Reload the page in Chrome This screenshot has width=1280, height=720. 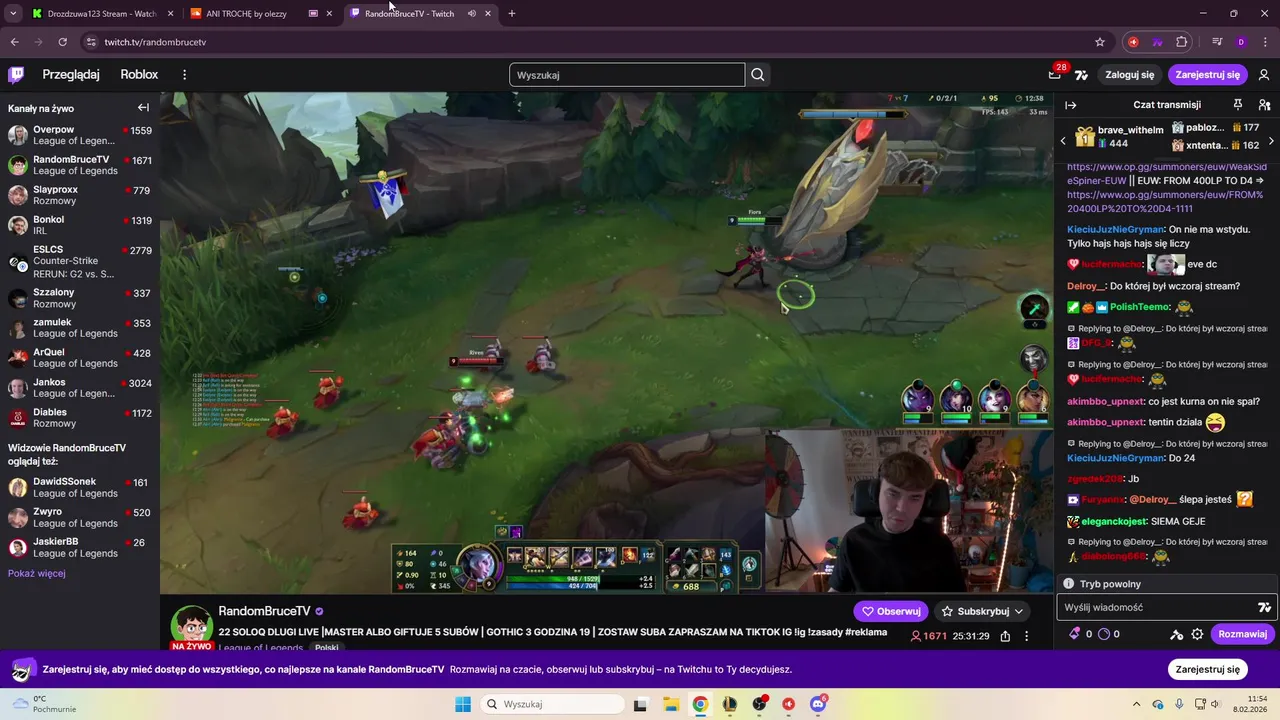(62, 42)
